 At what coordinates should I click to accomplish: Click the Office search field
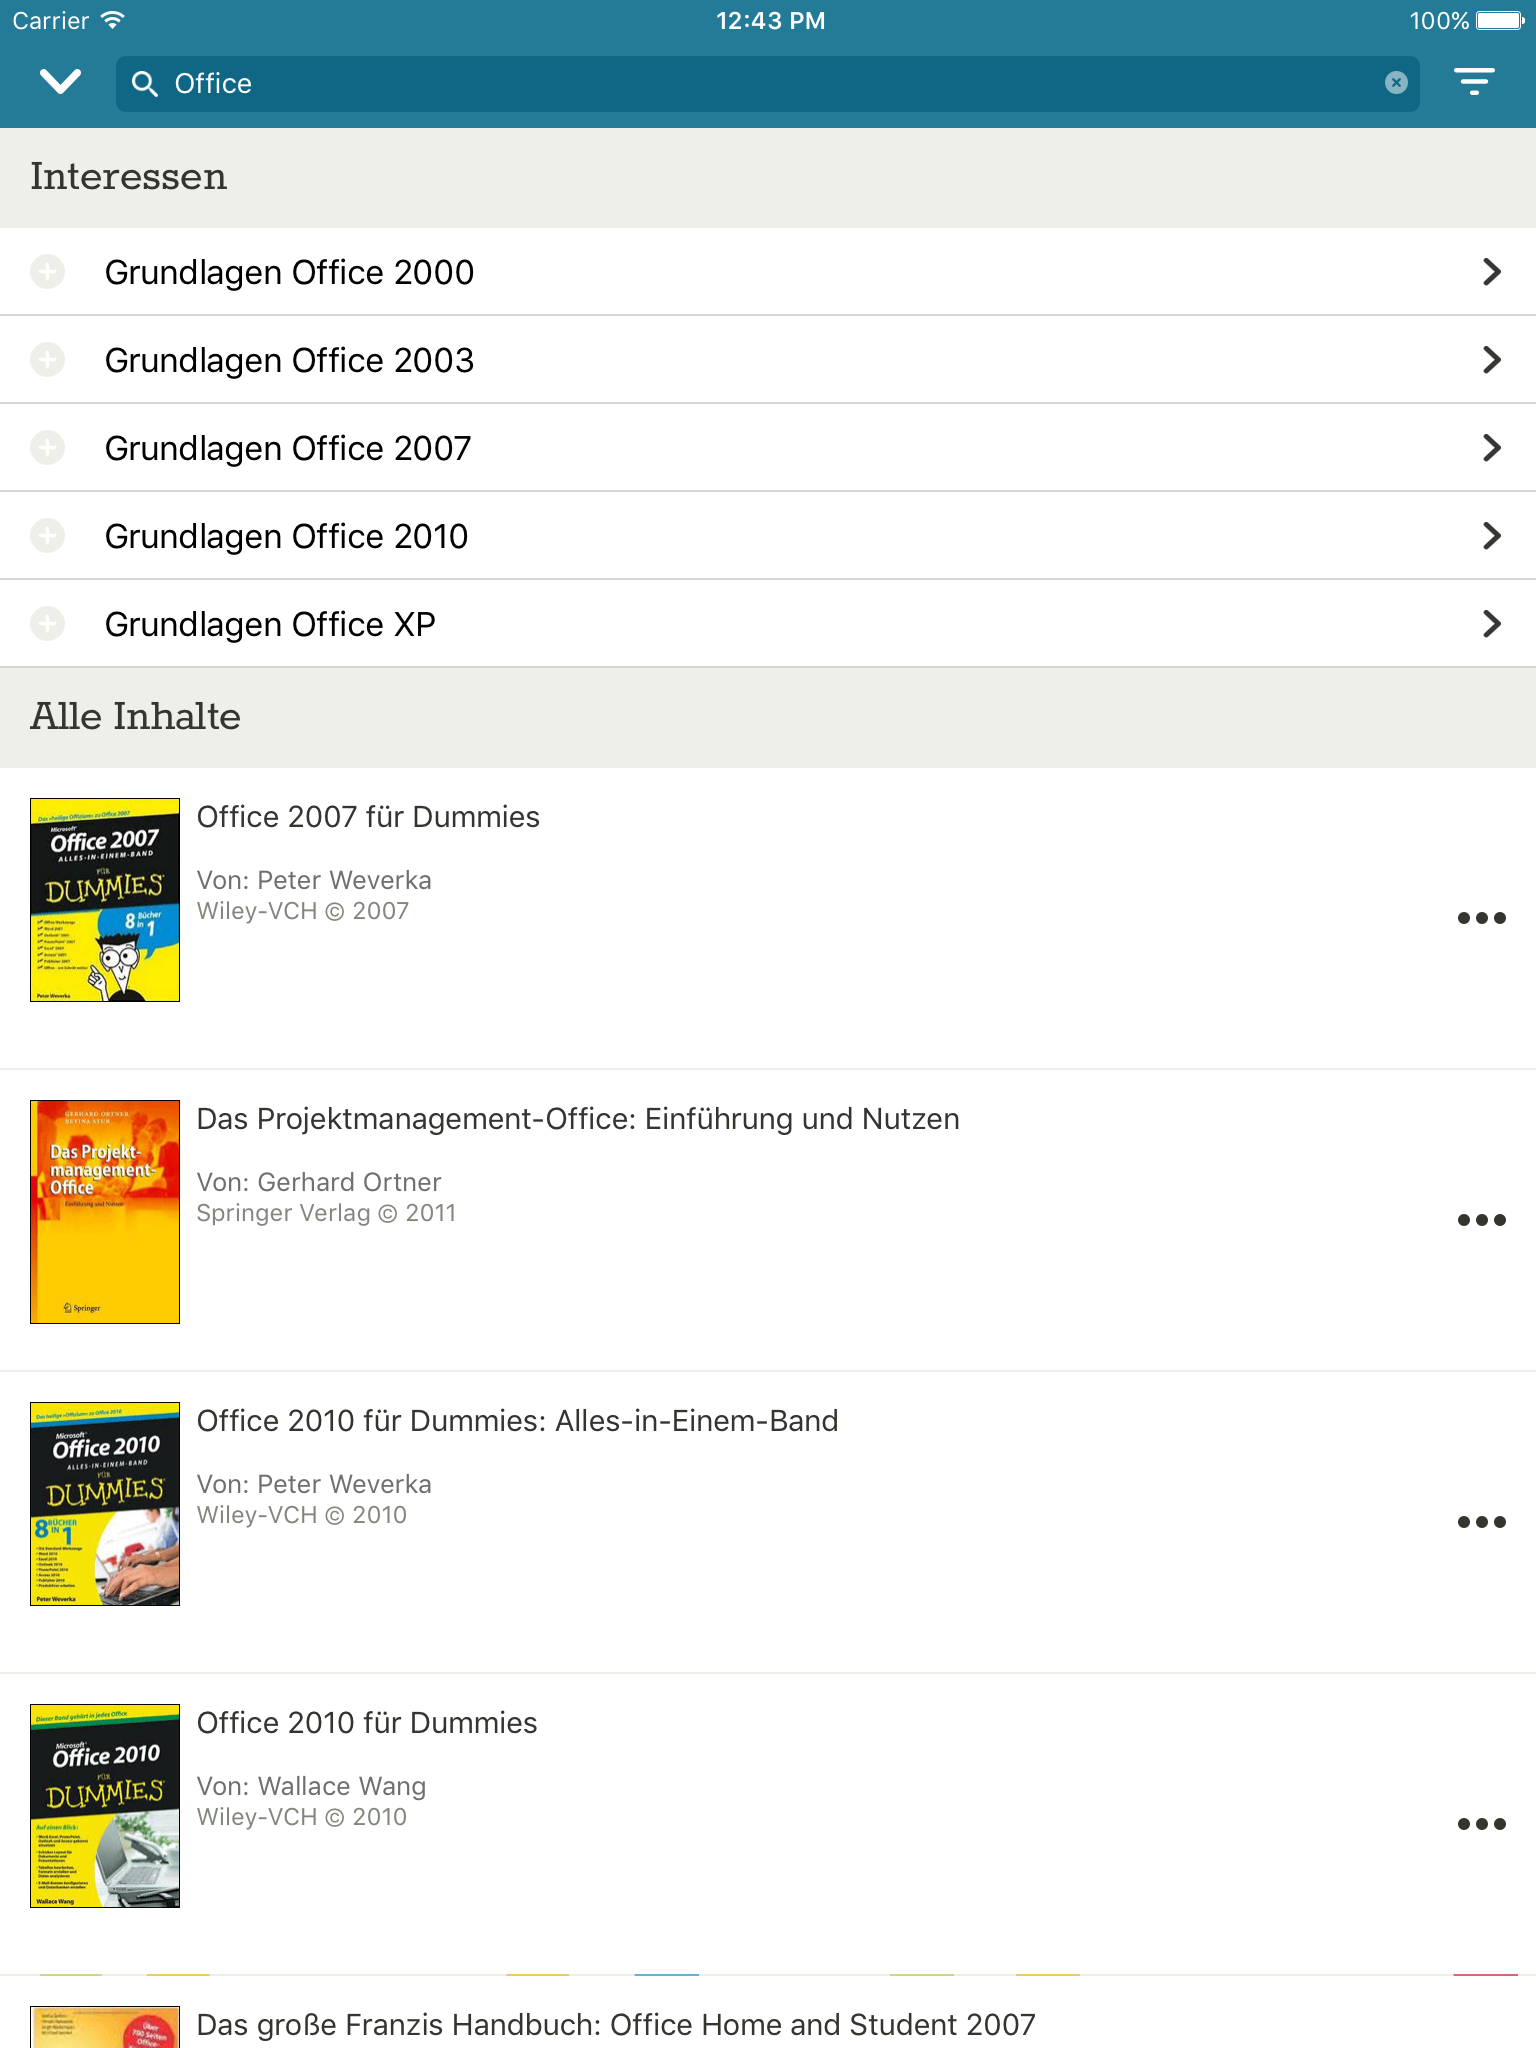click(x=767, y=84)
